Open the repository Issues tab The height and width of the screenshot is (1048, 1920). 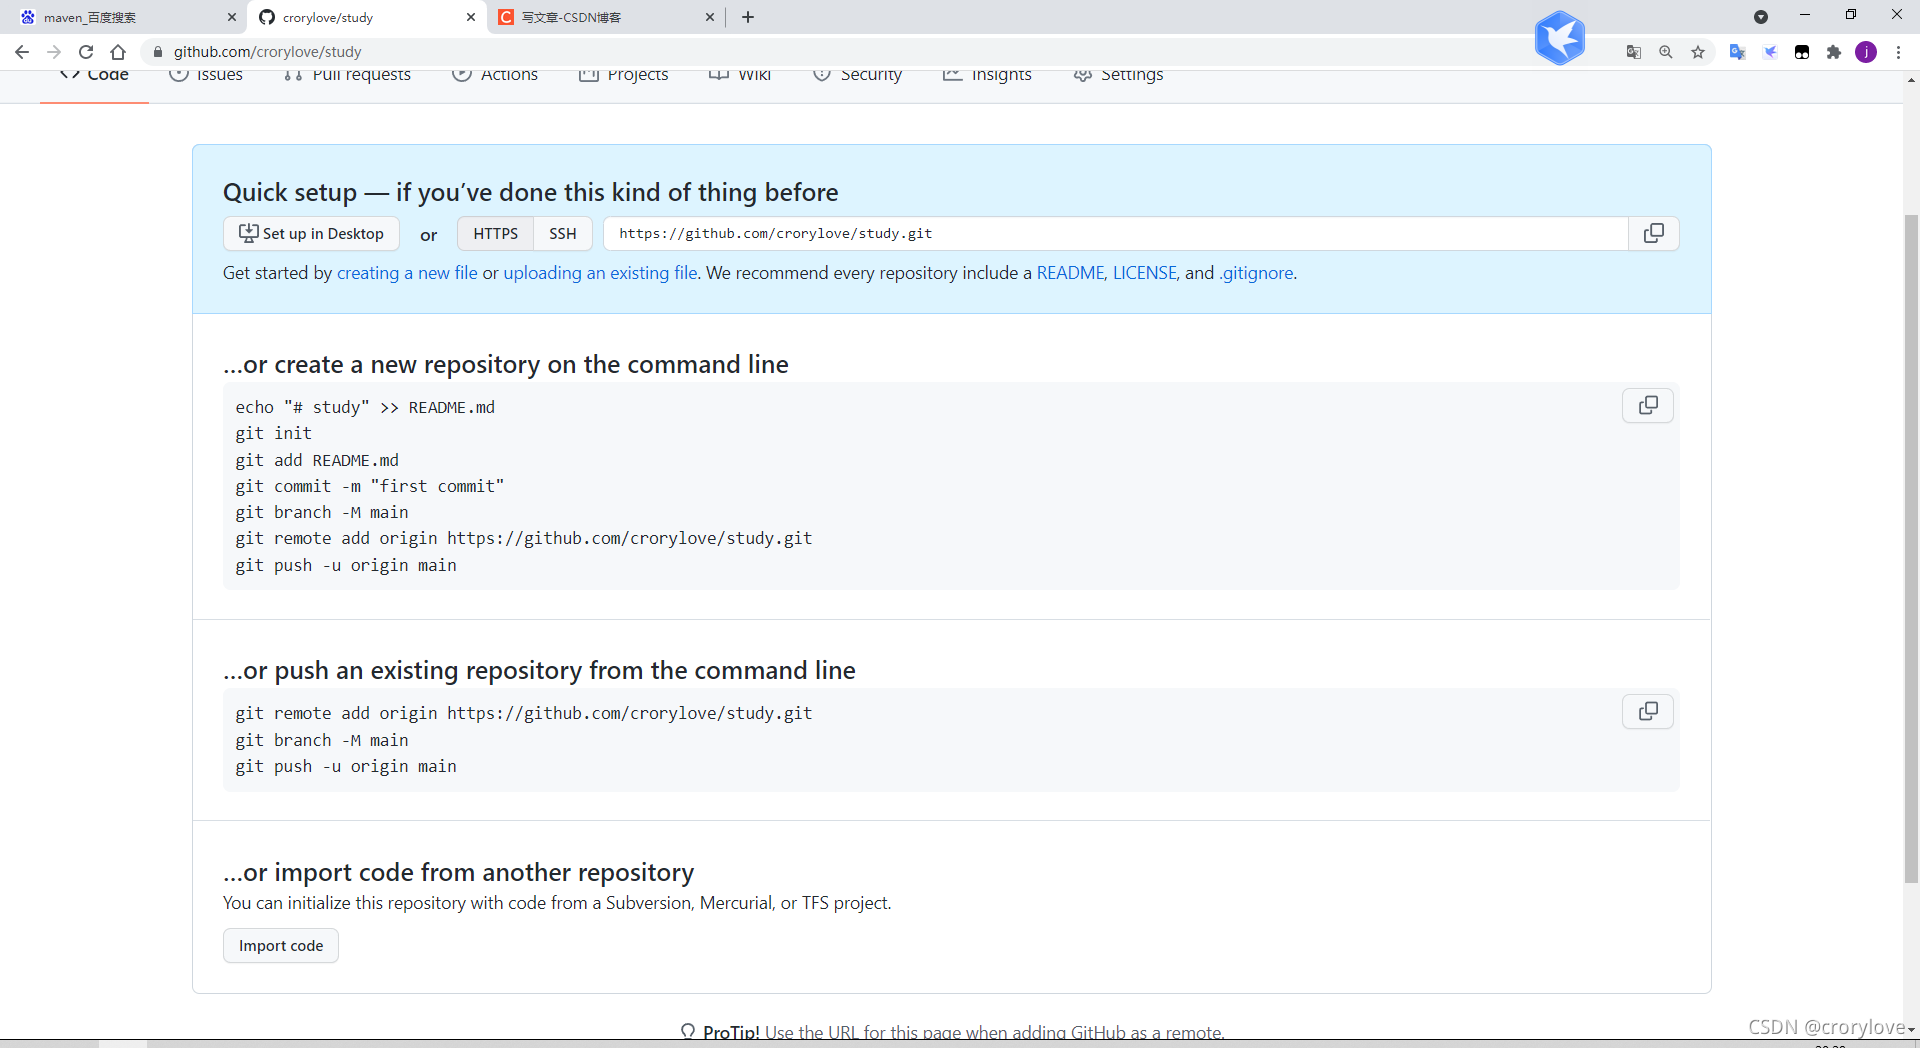206,76
